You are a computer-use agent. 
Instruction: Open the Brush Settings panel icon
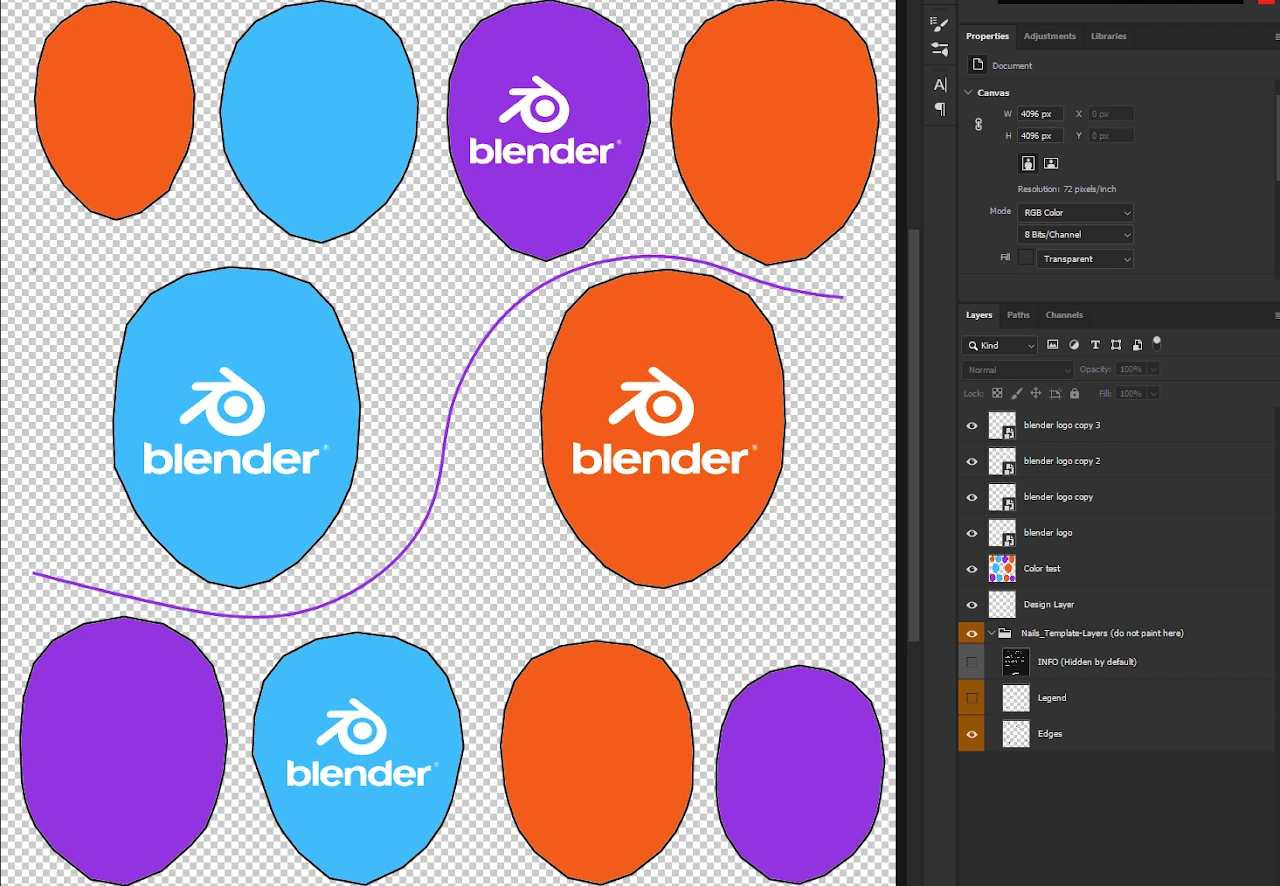click(x=939, y=48)
